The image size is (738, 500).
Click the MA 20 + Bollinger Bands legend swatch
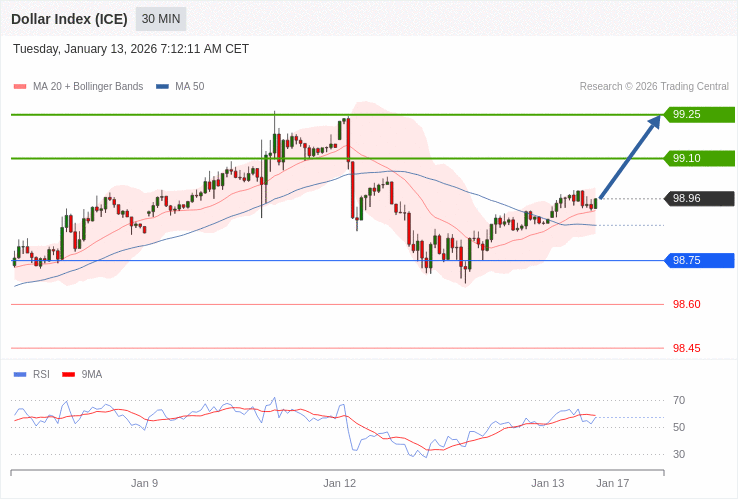point(20,87)
